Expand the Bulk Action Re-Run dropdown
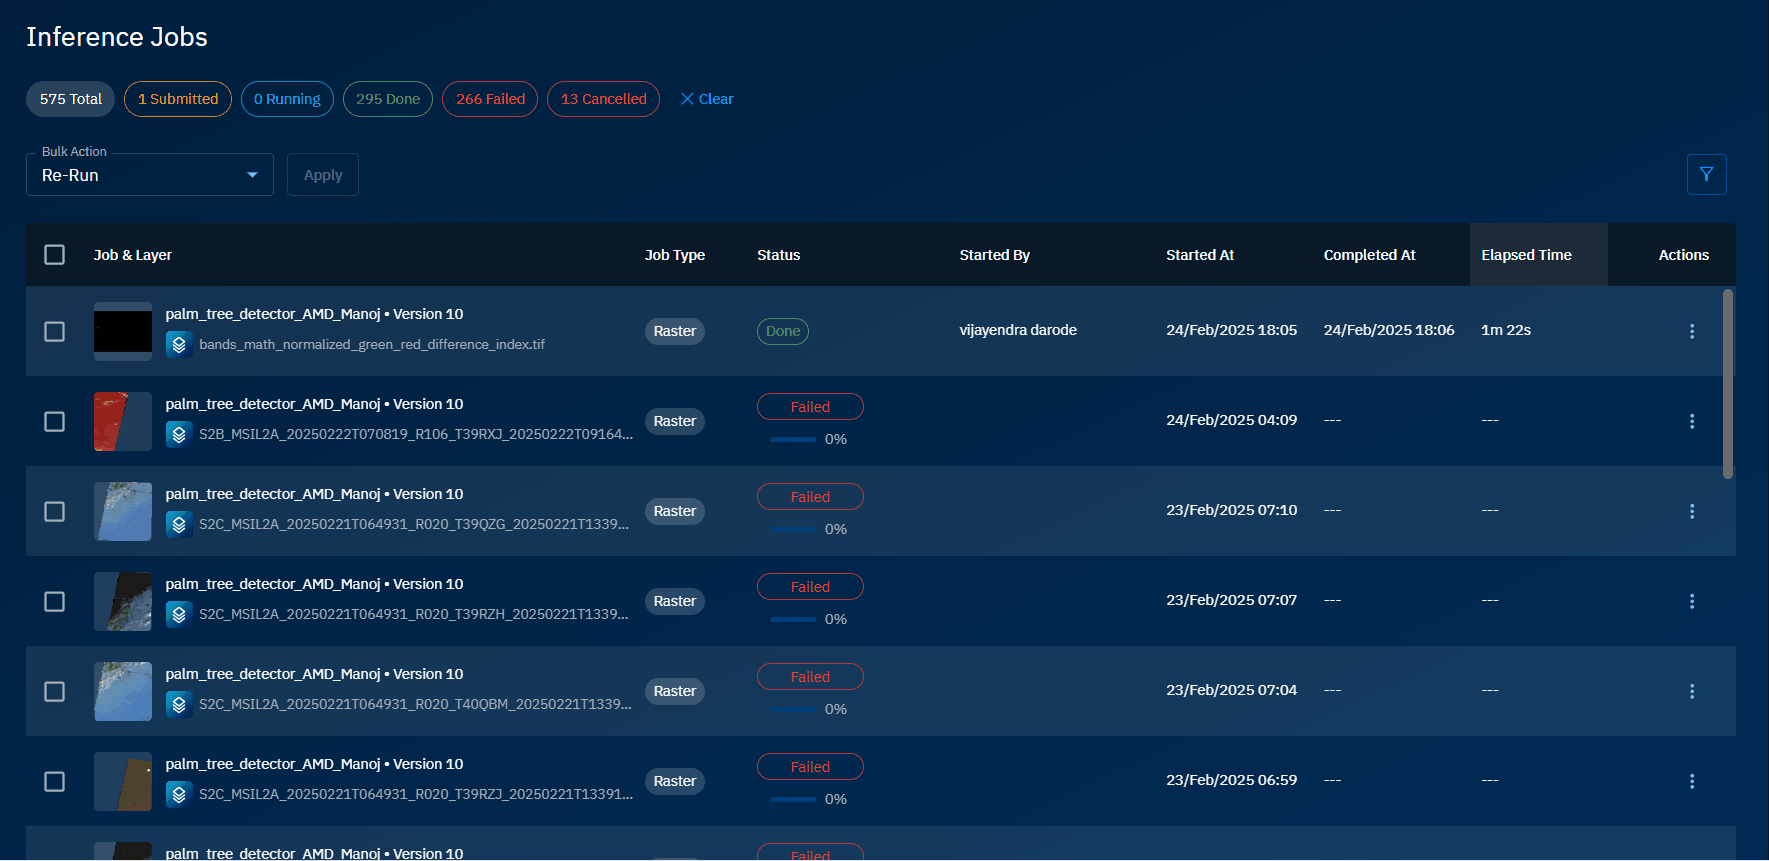 150,175
